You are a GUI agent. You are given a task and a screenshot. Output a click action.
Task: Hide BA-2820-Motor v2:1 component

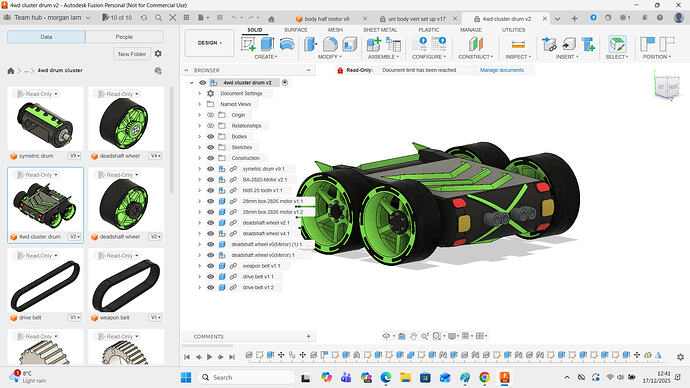(x=210, y=179)
